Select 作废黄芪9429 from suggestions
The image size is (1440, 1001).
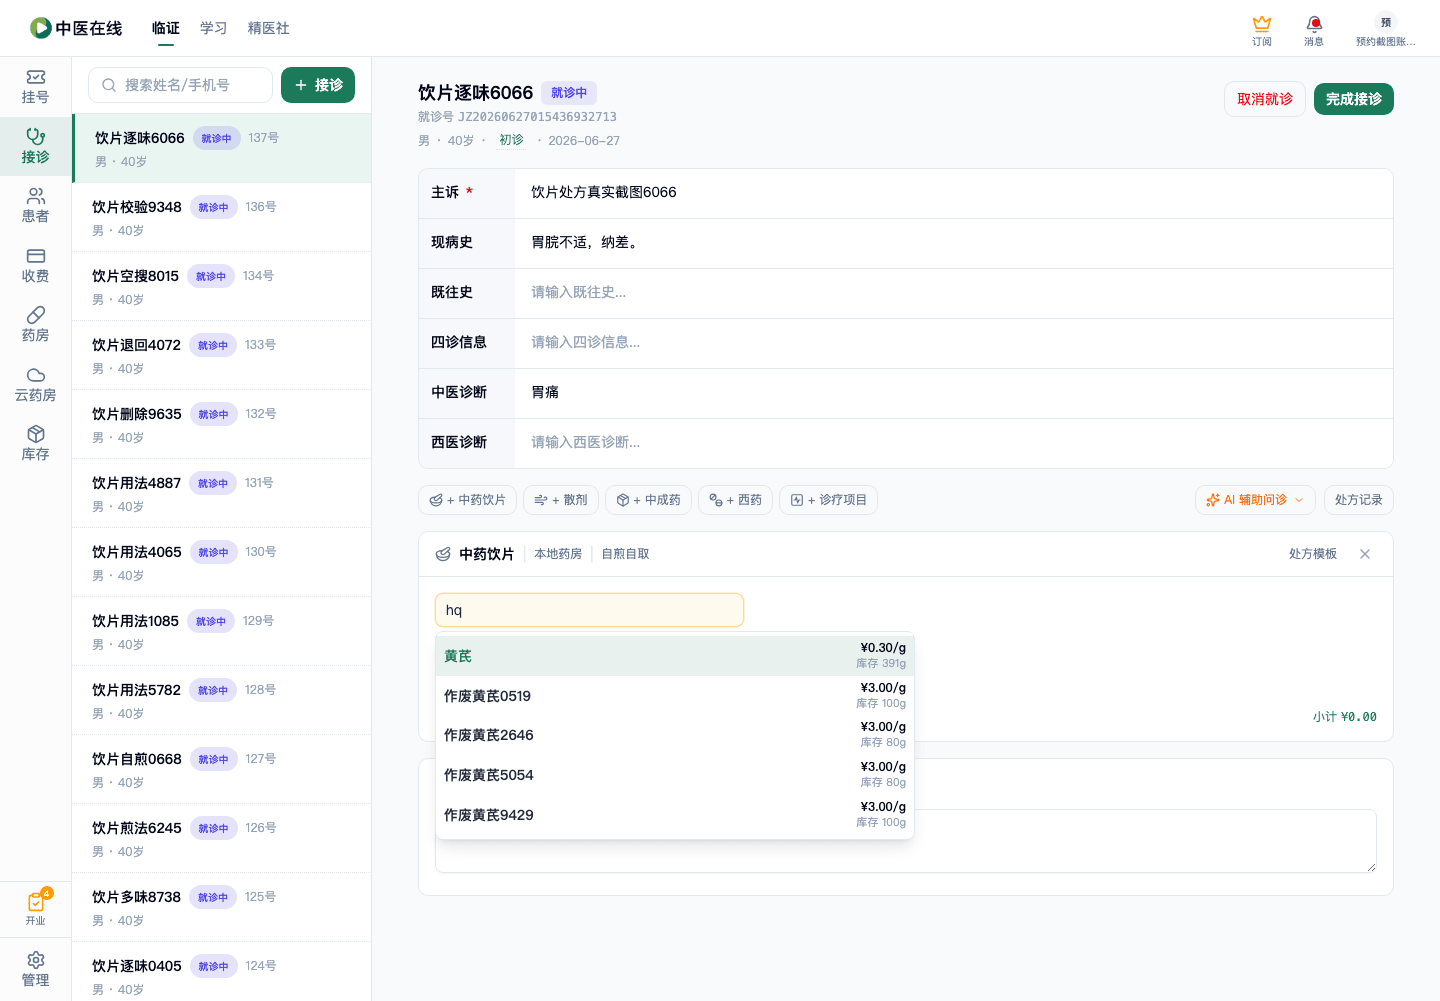tap(675, 815)
